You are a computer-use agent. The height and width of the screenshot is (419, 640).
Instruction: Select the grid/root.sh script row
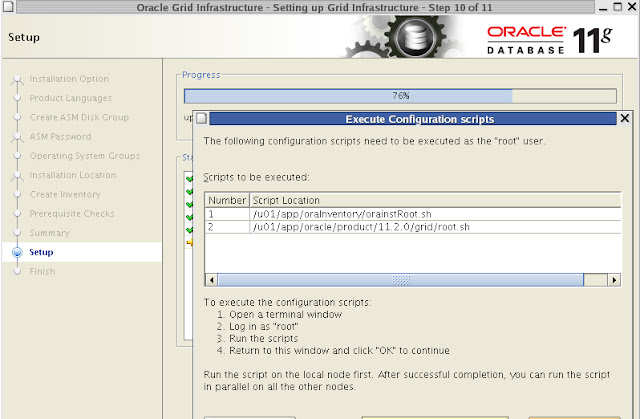coord(413,227)
